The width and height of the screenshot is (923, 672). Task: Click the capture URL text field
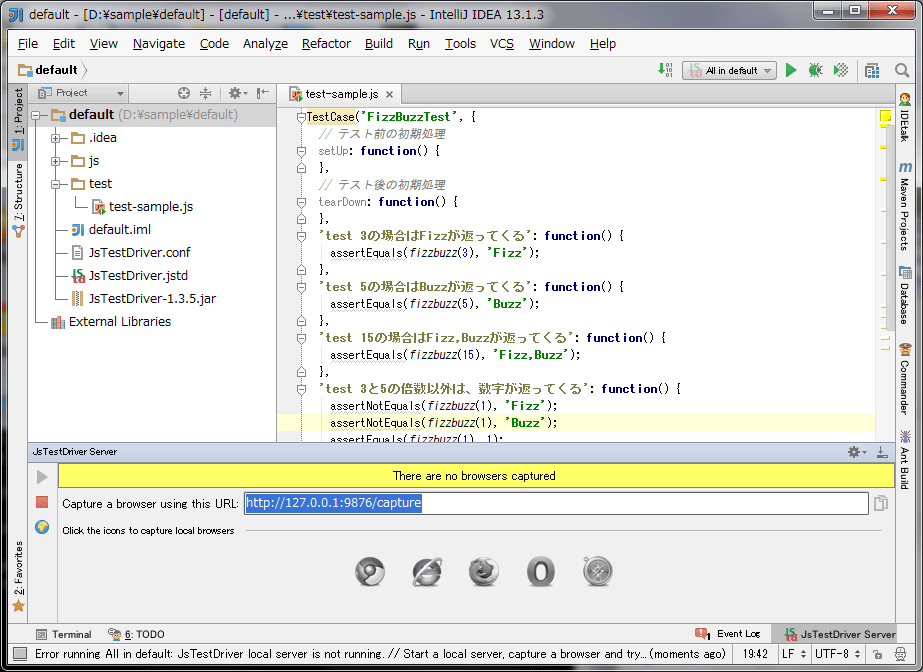click(556, 503)
